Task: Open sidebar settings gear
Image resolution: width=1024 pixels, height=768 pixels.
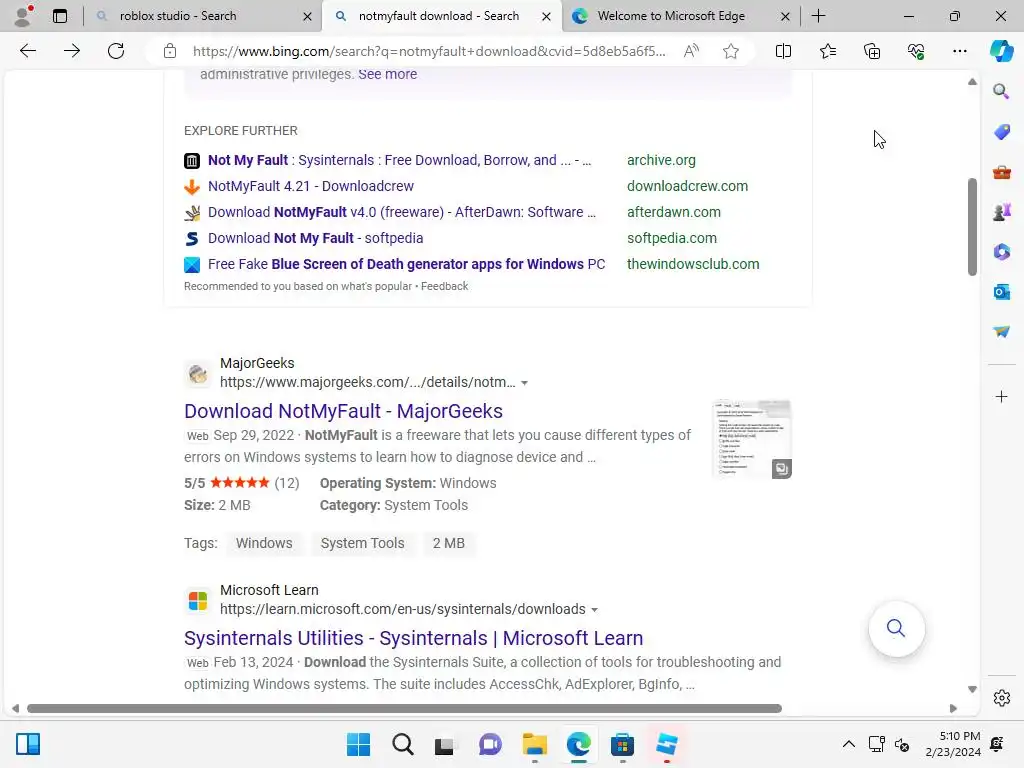Action: pyautogui.click(x=1001, y=698)
